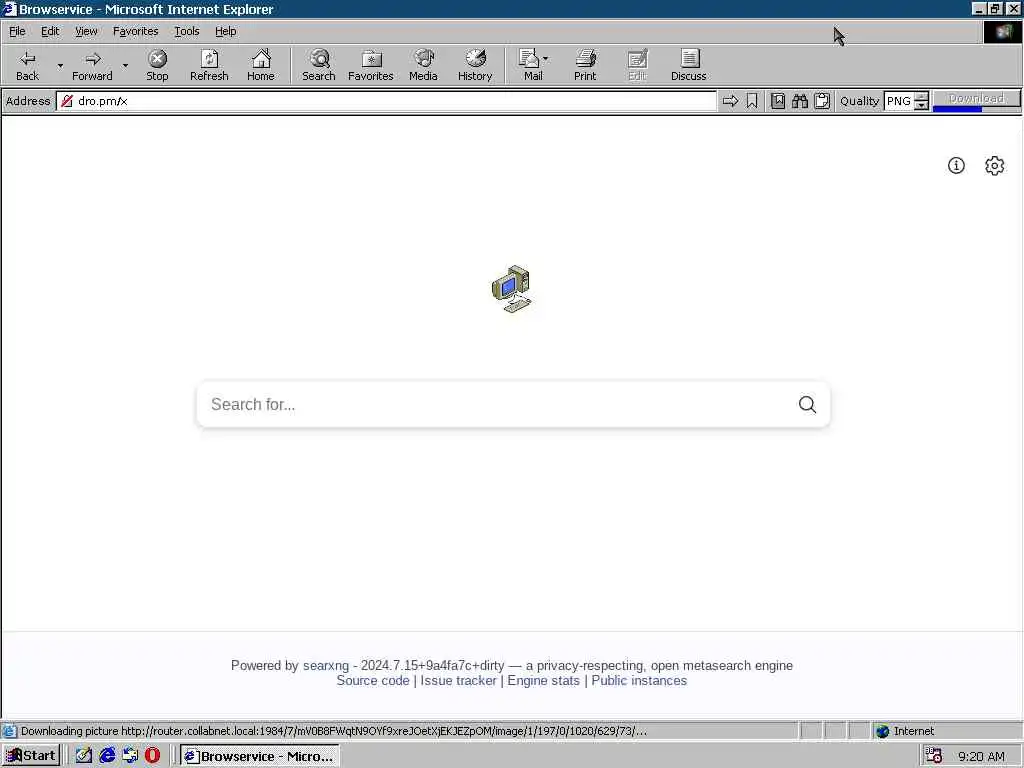Open the View menu
The image size is (1024, 768).
coord(86,31)
